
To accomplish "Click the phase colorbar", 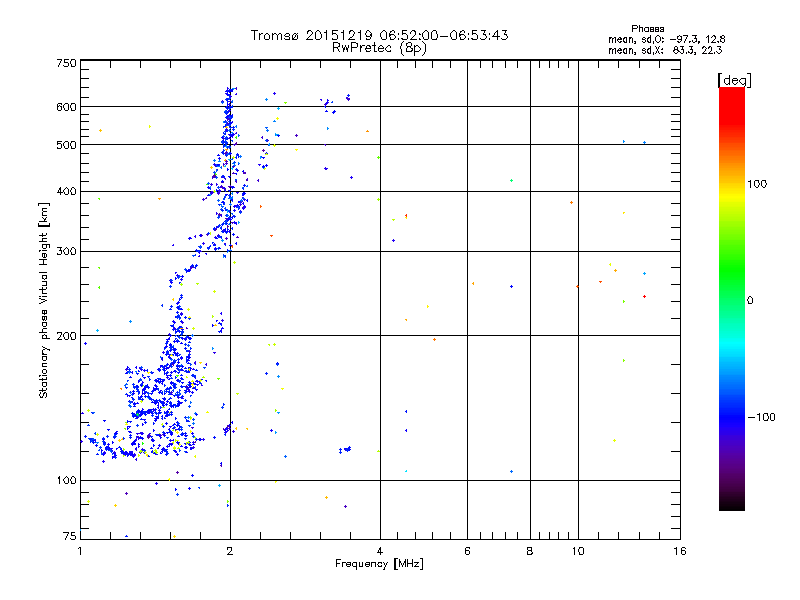I will tap(732, 298).
